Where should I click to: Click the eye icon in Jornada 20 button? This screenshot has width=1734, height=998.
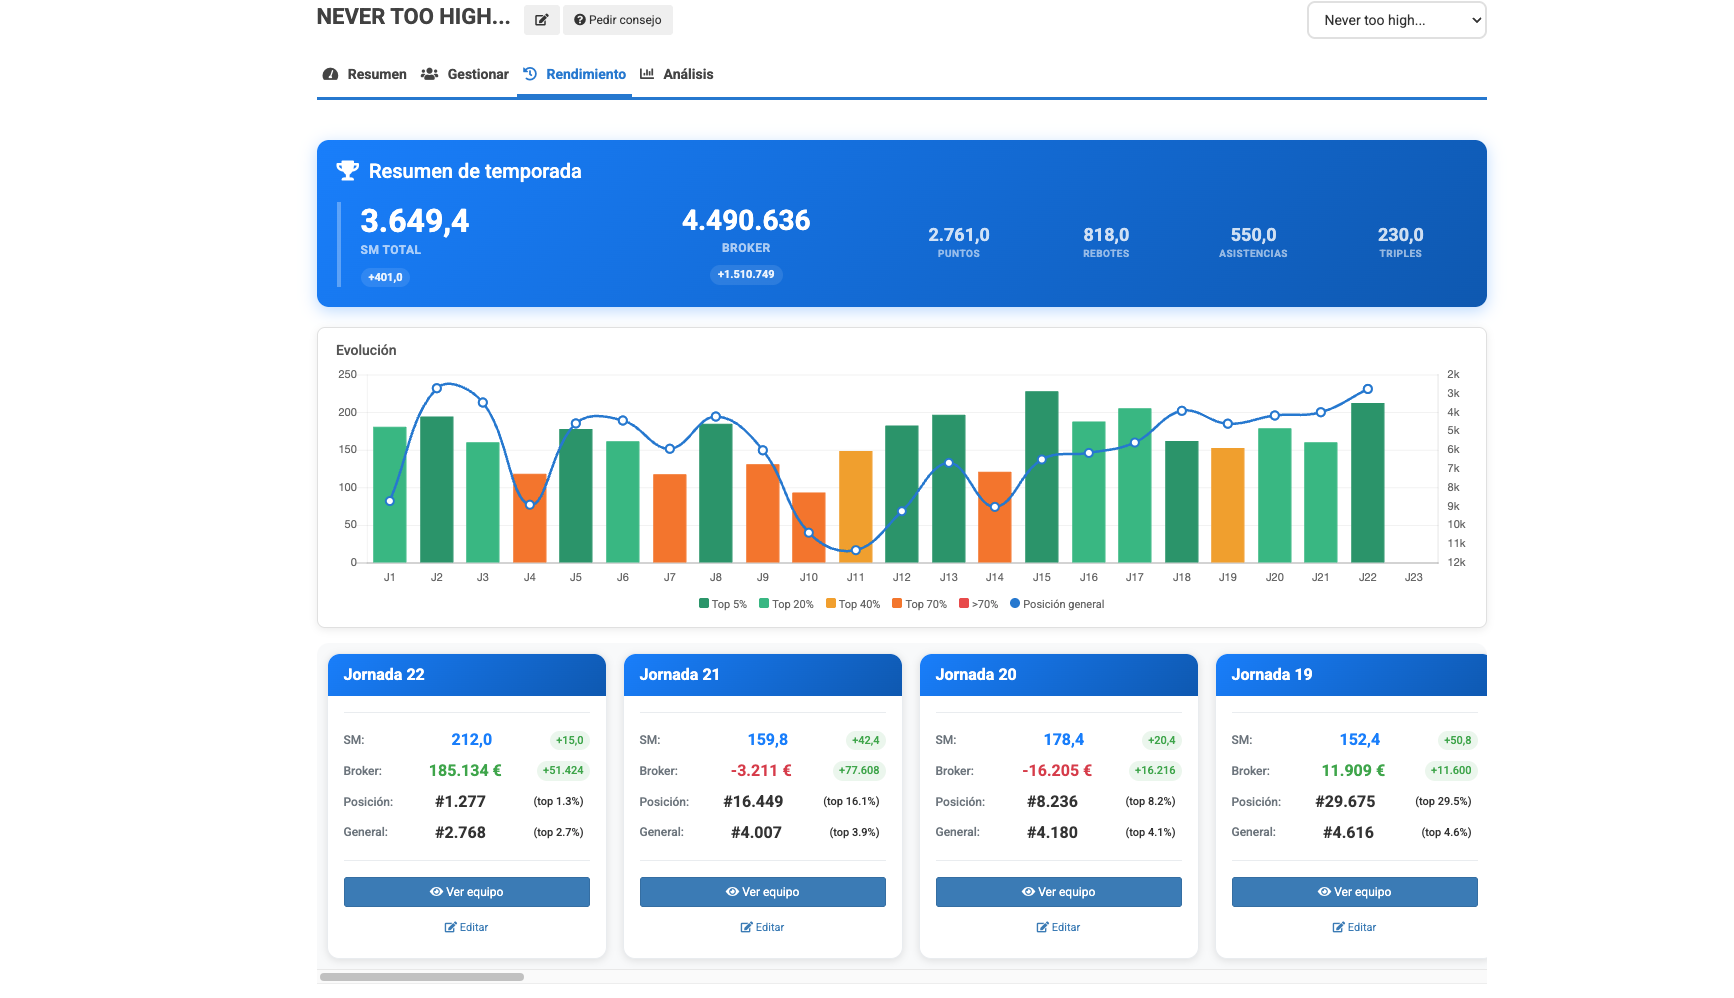click(x=1027, y=892)
